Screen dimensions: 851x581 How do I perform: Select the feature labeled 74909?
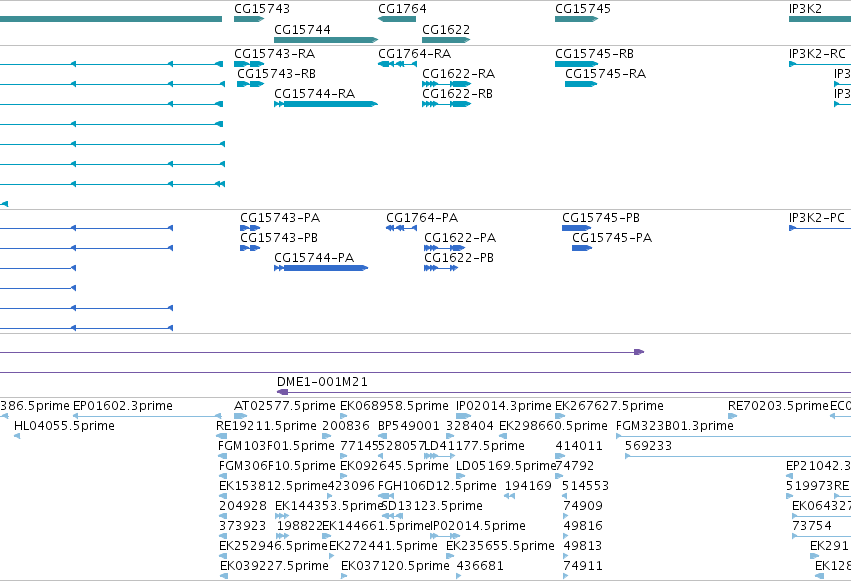click(x=566, y=516)
